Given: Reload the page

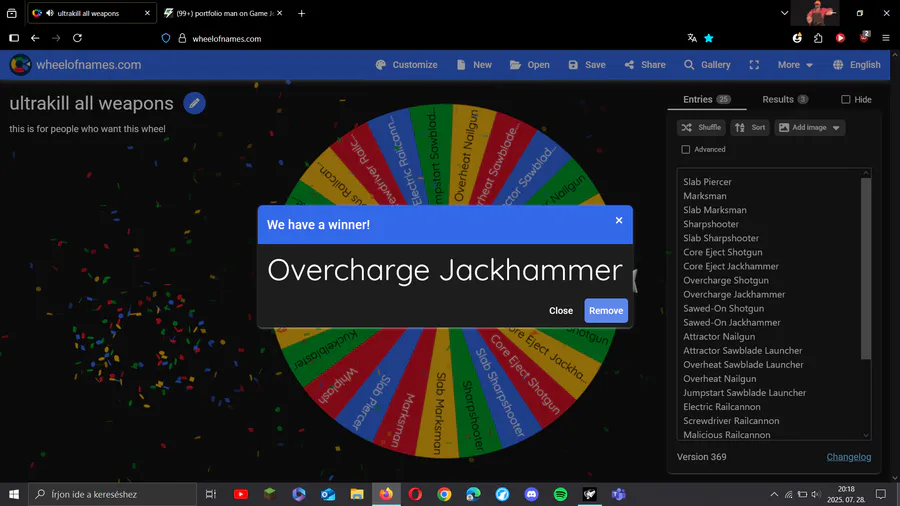Looking at the screenshot, I should coord(77,38).
